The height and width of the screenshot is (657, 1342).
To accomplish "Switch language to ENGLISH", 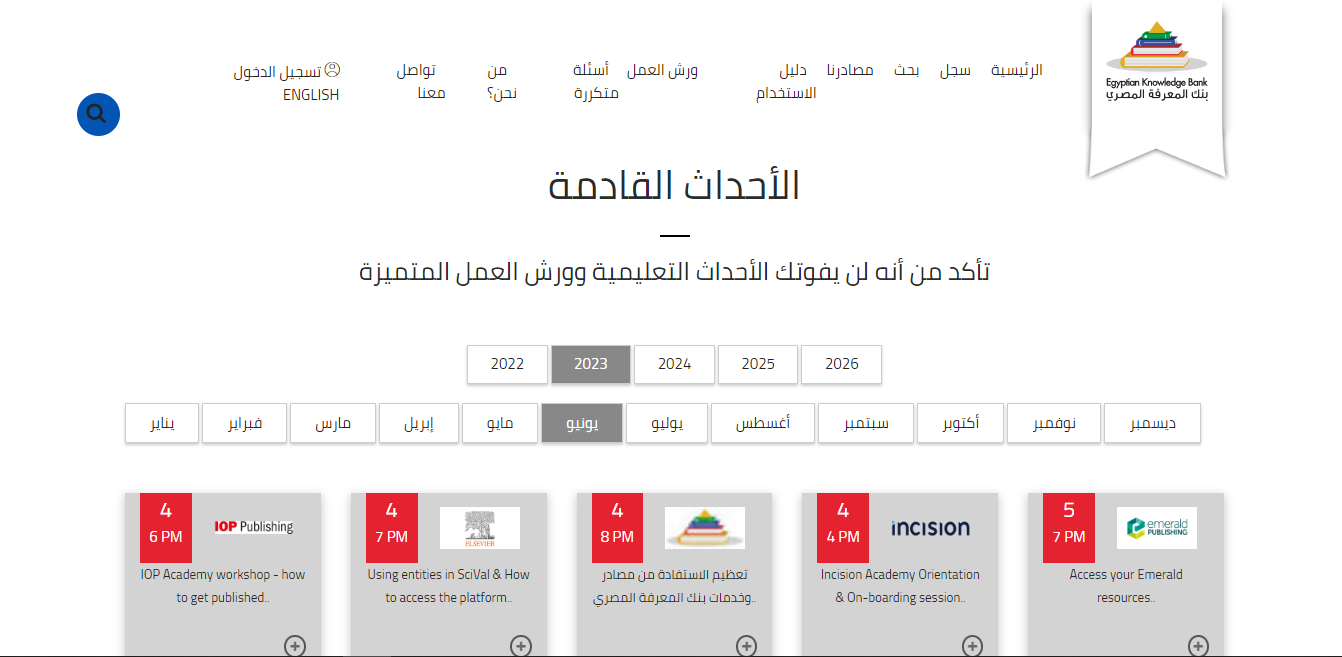I will point(311,95).
